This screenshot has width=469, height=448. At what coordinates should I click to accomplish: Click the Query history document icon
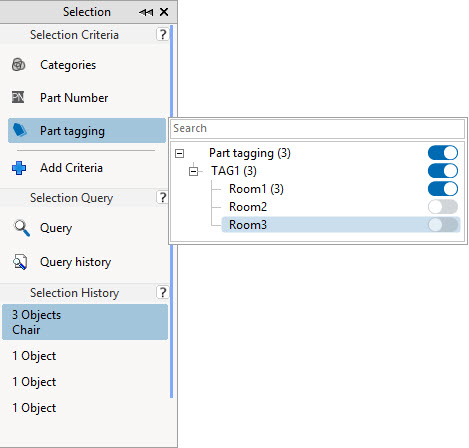[x=20, y=262]
